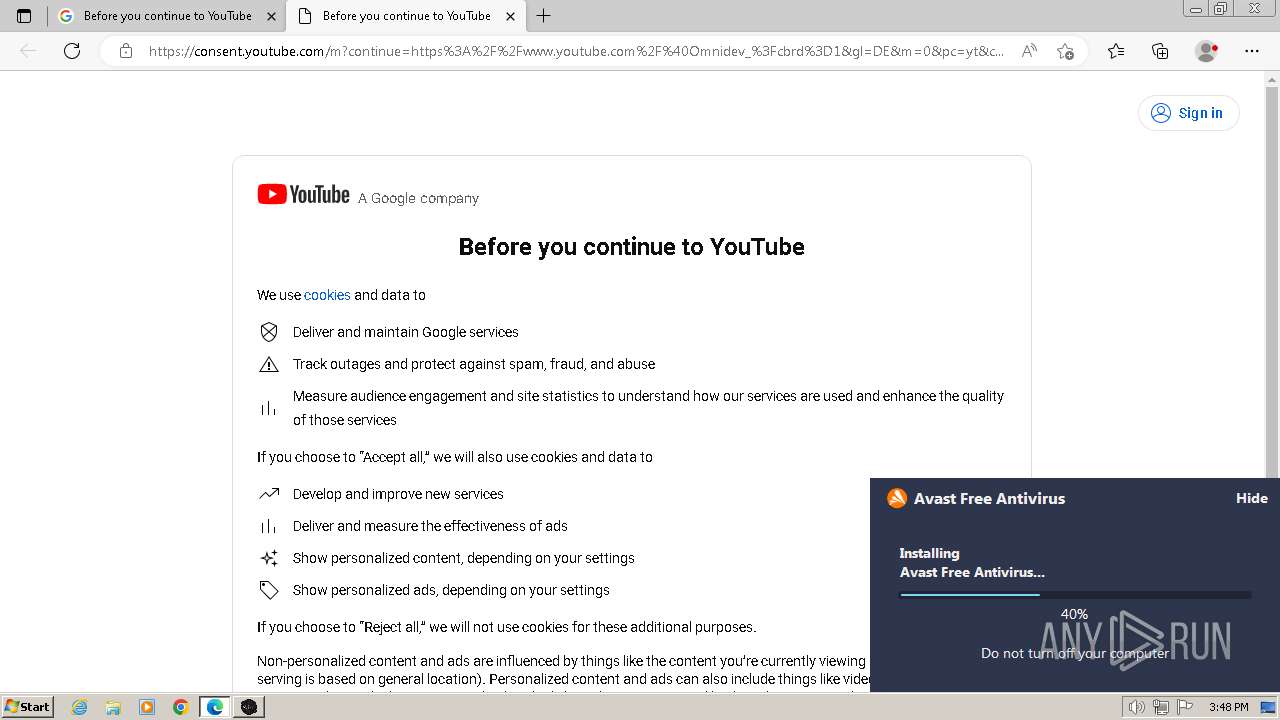Click bar chart icon beside Deliver and measure ads

click(x=269, y=526)
